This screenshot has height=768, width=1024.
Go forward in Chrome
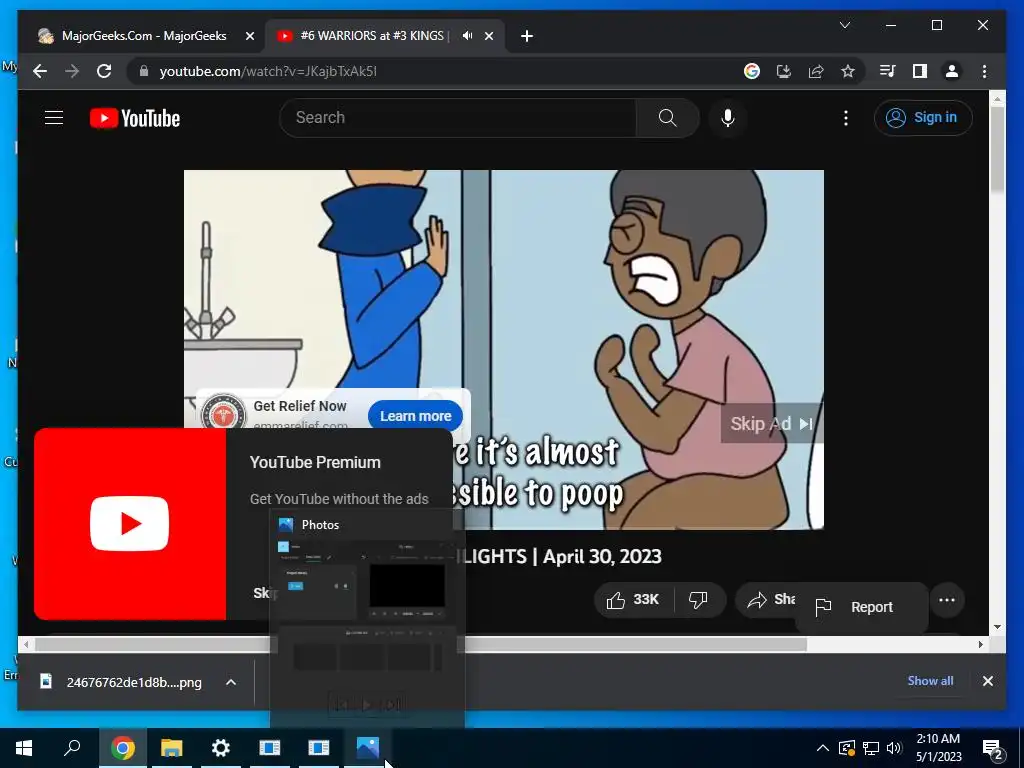[72, 71]
